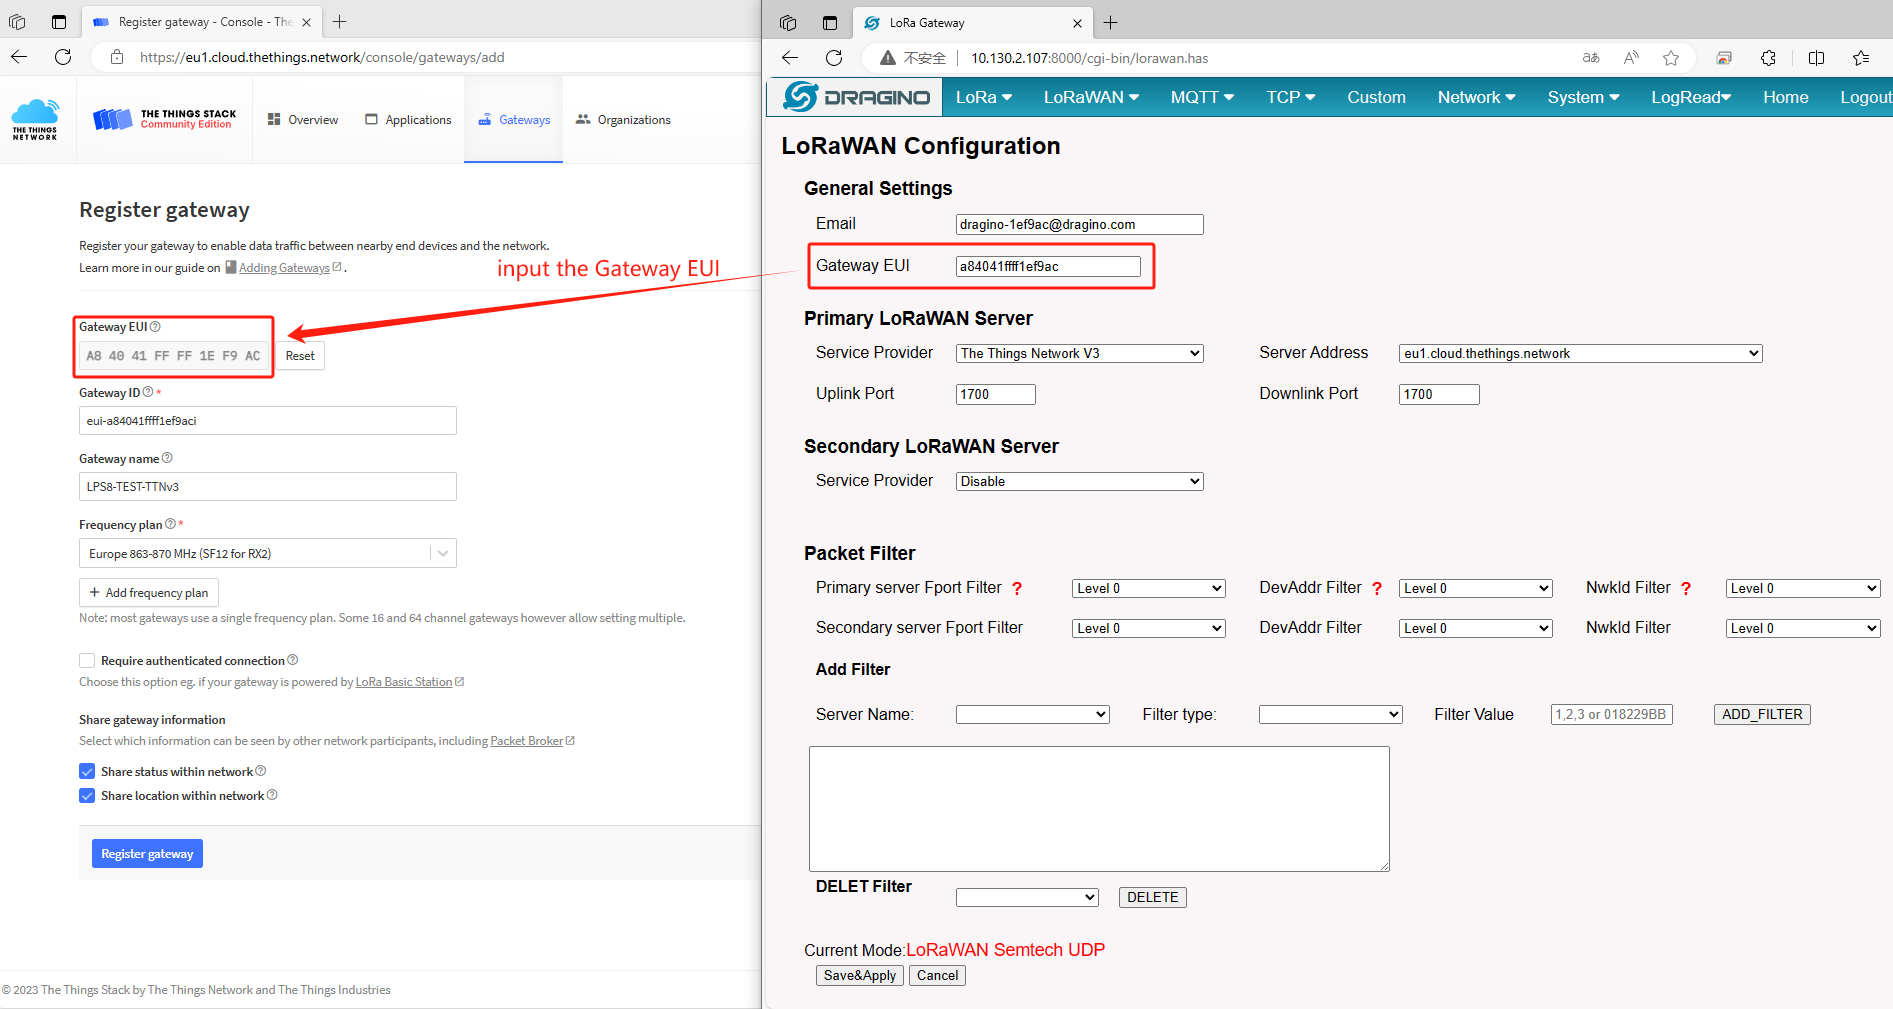Click the Primary server Fport Filter question mark
This screenshot has width=1893, height=1009.
click(1017, 589)
